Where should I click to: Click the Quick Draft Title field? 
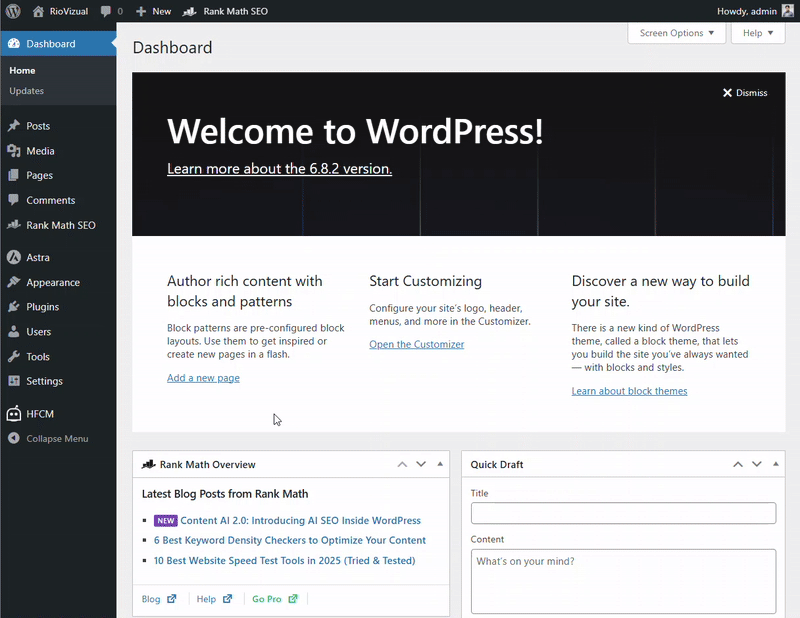(623, 513)
